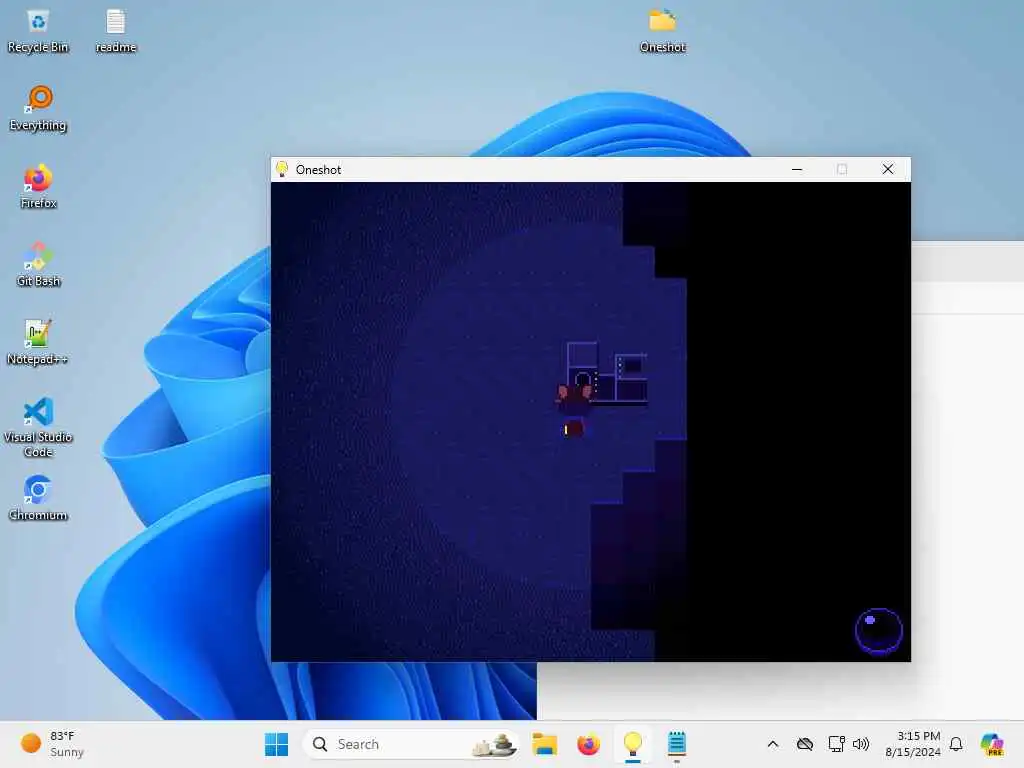Launch Visual Studio Code shortcut
Screen dimensions: 1024x768
(x=38, y=427)
